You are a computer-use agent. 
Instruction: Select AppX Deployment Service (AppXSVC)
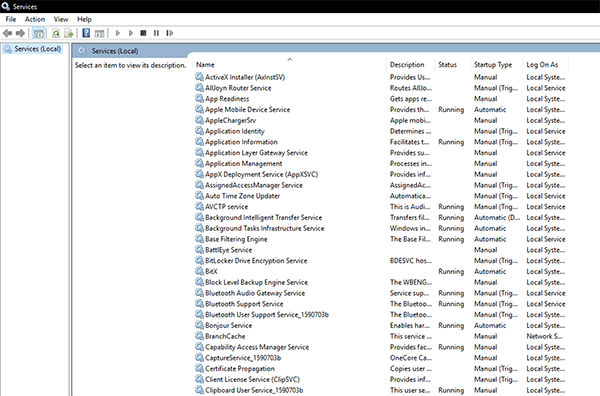(261, 174)
